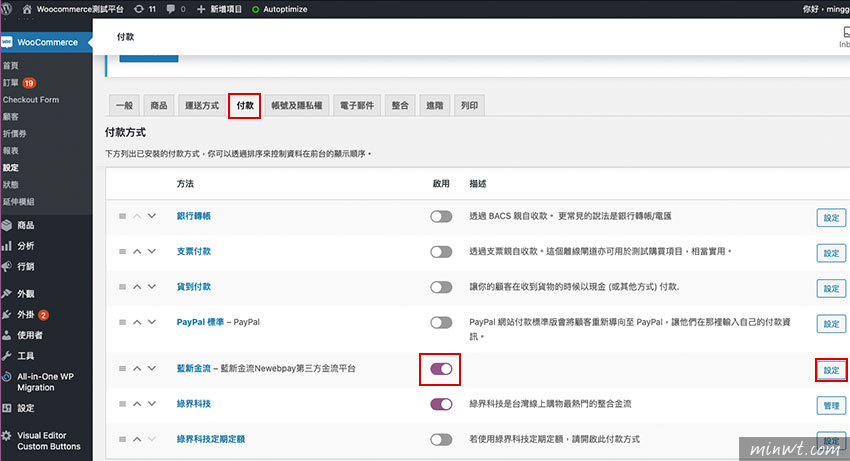Click 設定 button for 貨到付款
This screenshot has width=850, height=461.
point(831,289)
